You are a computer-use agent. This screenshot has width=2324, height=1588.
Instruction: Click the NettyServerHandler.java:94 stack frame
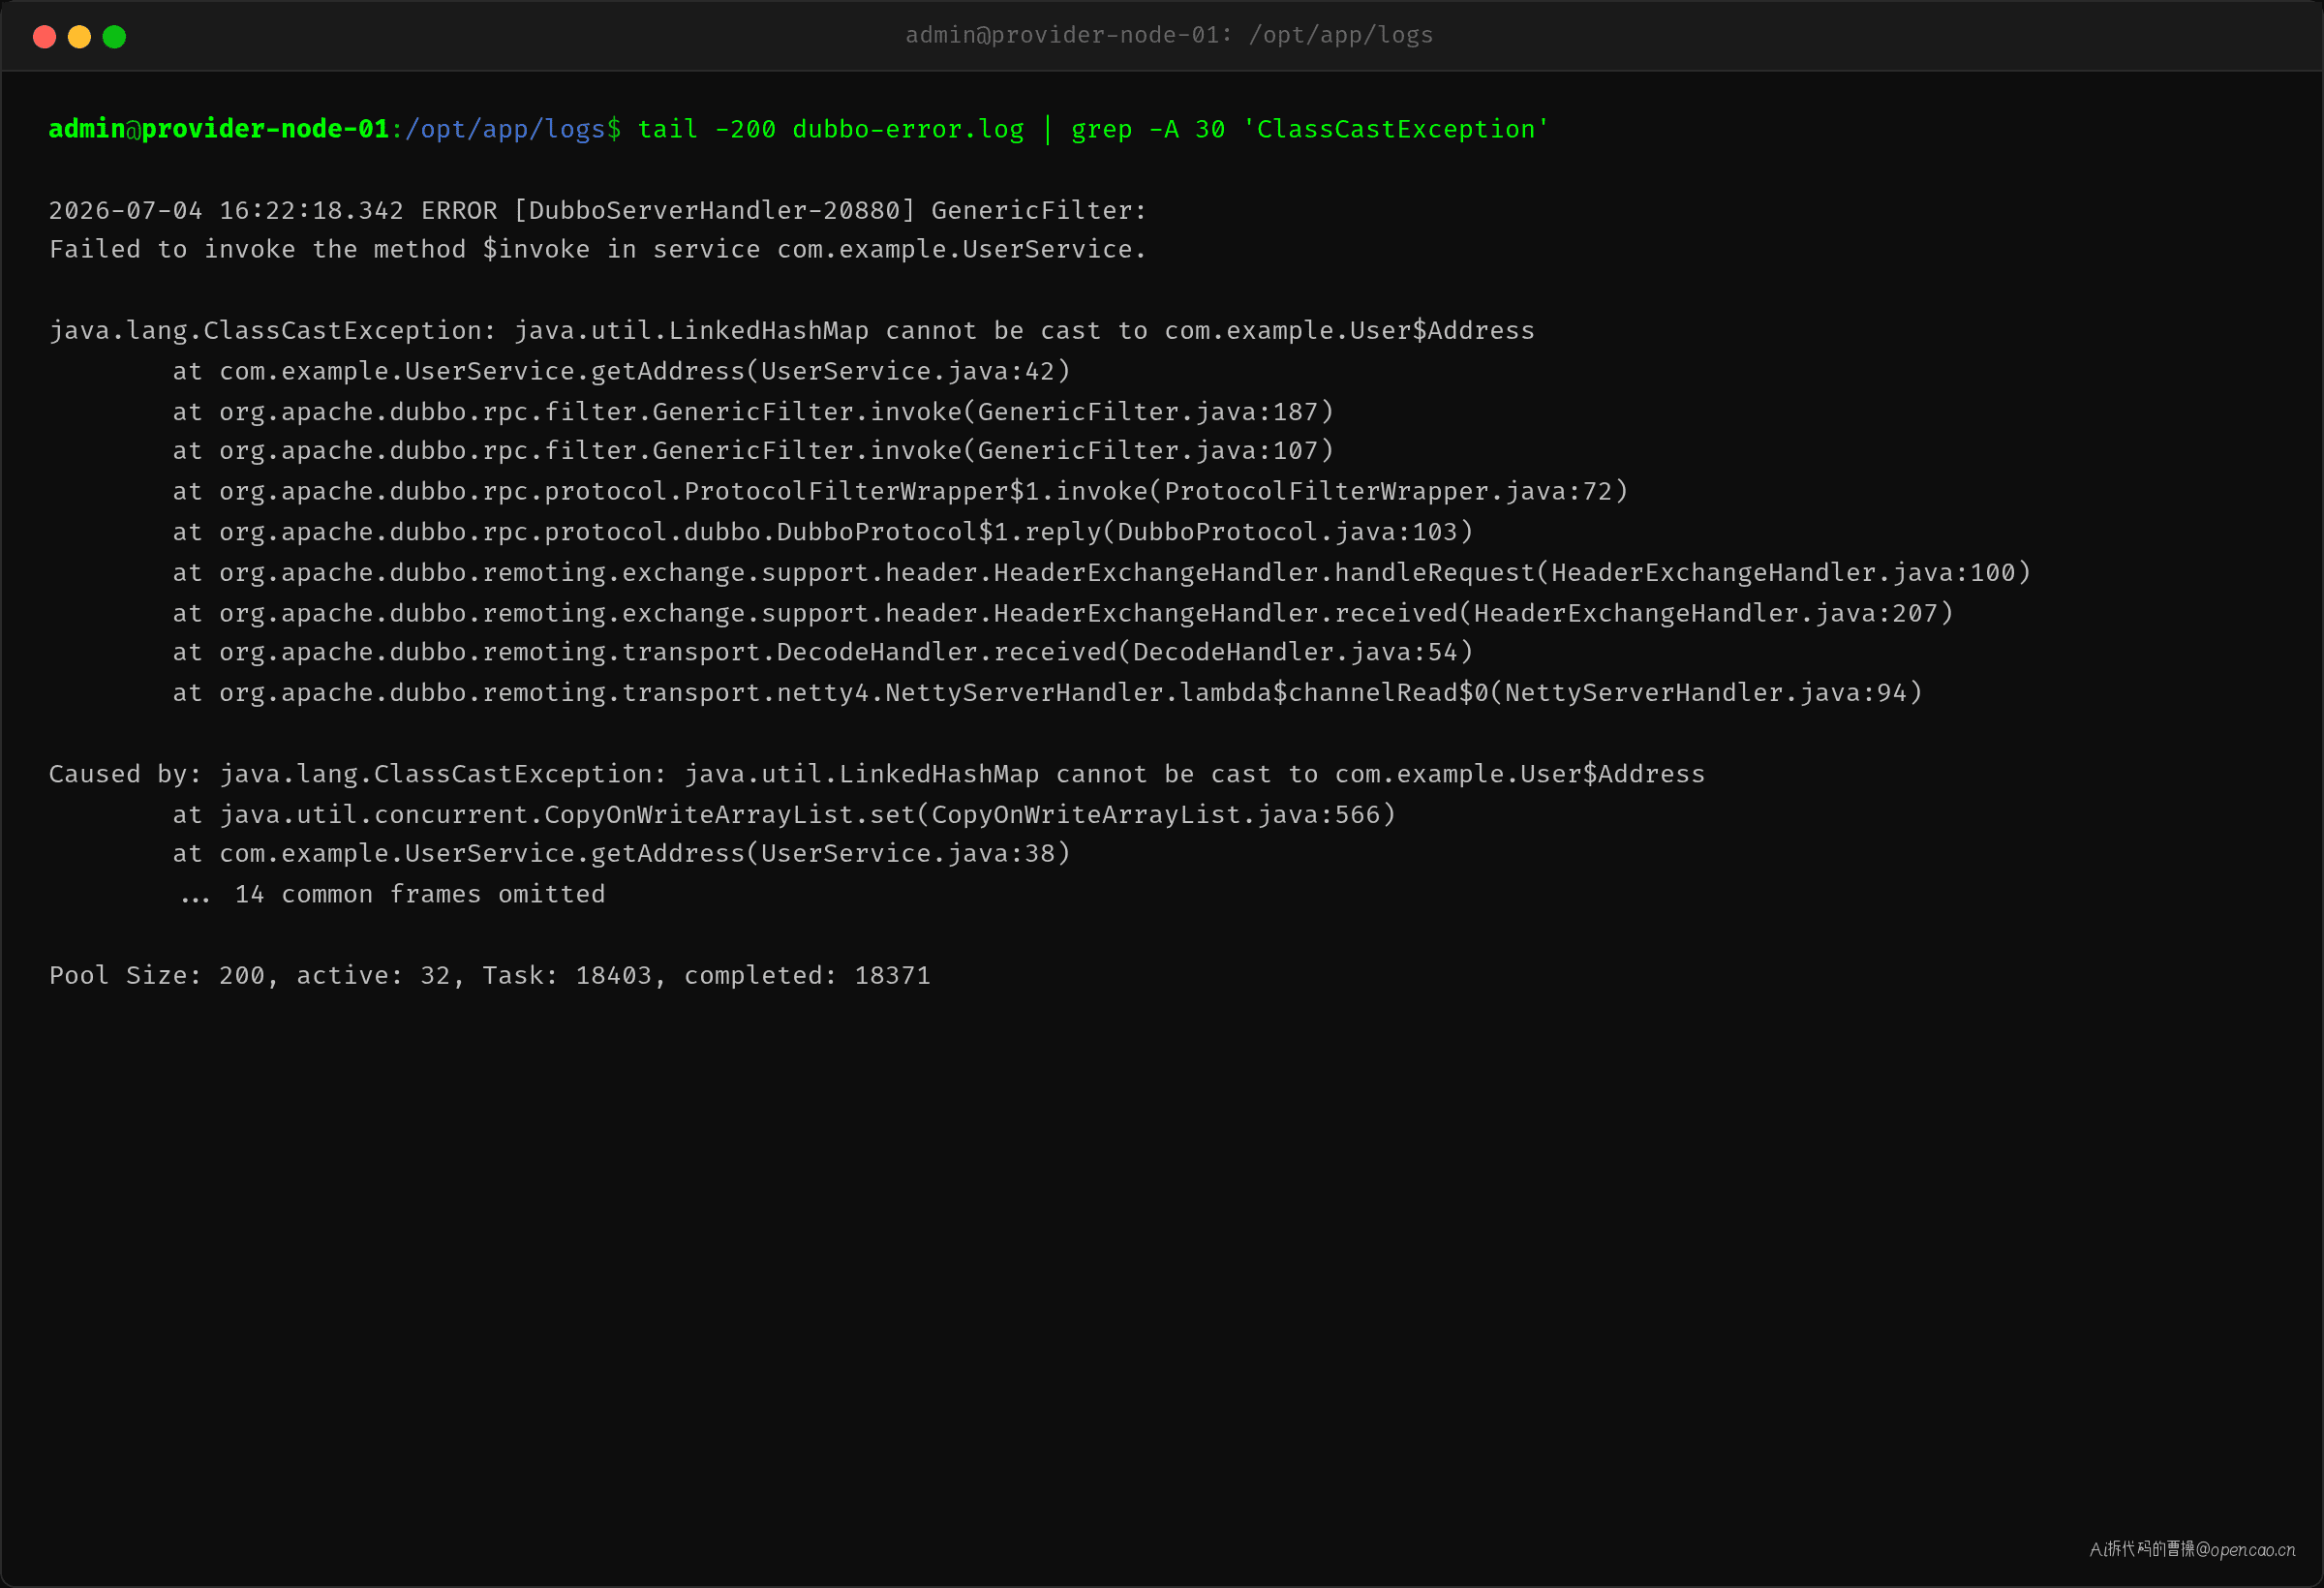1048,693
